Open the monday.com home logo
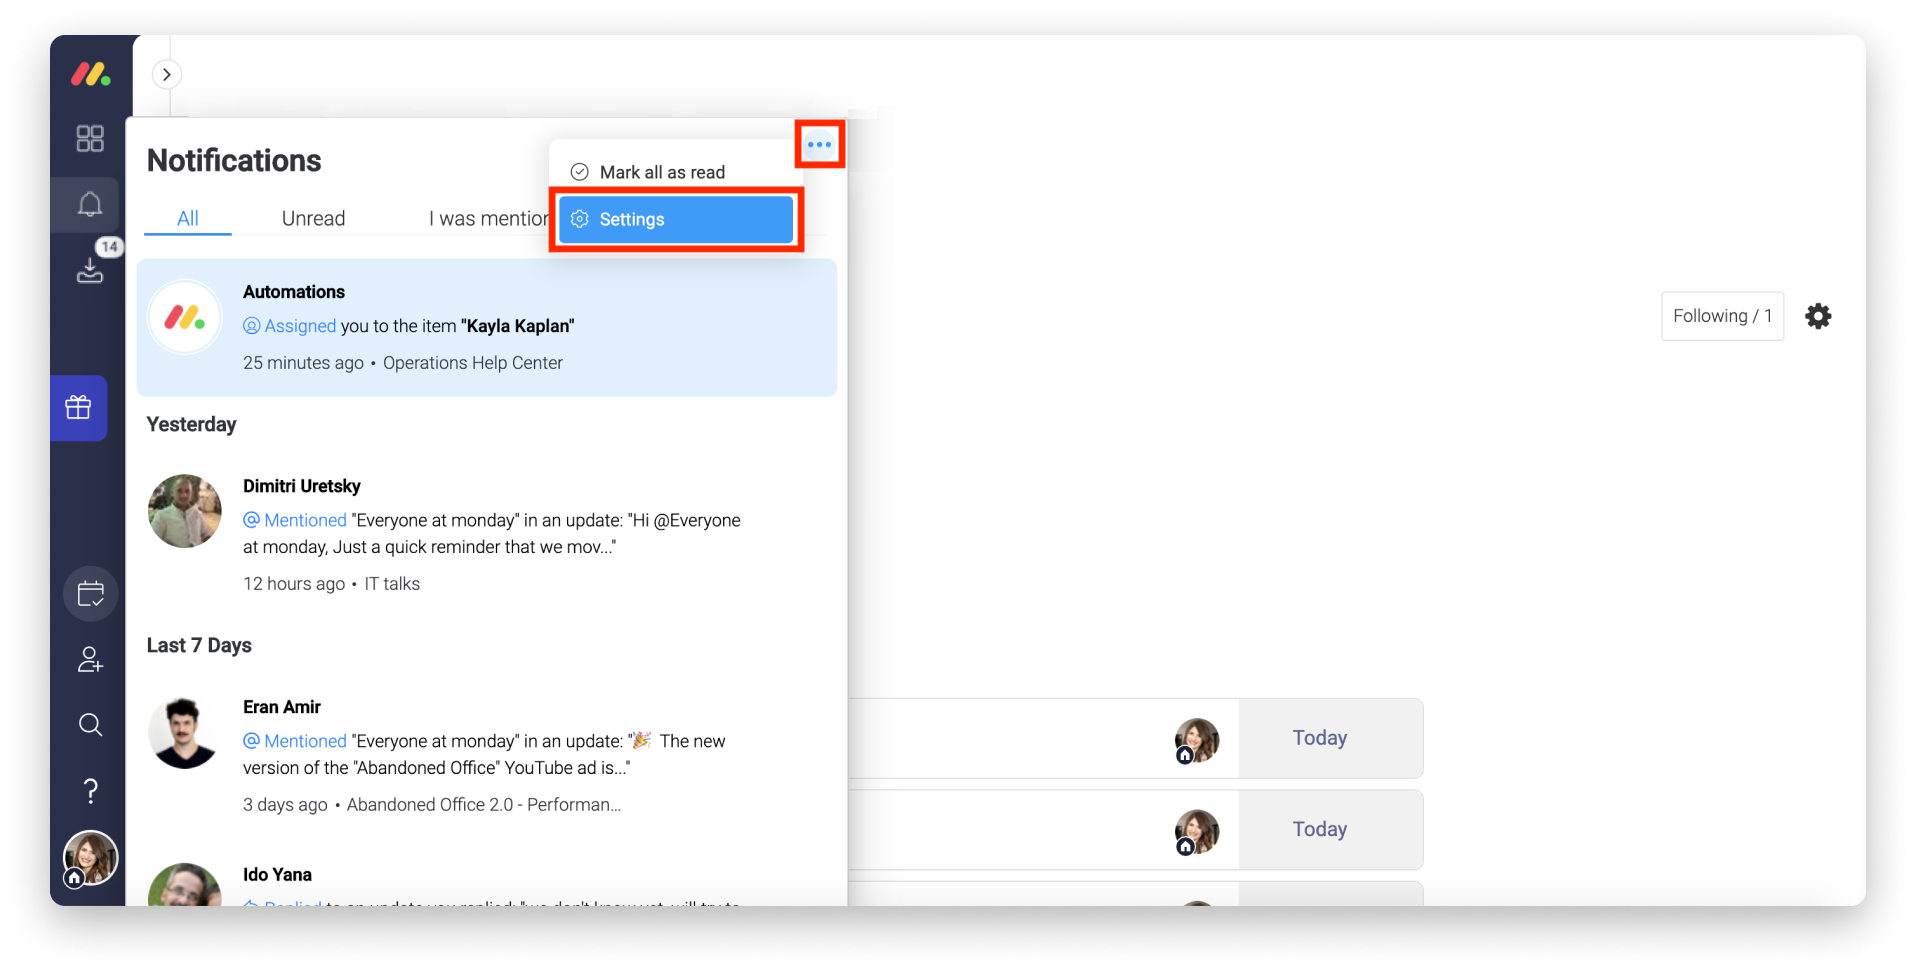1916x971 pixels. click(90, 75)
